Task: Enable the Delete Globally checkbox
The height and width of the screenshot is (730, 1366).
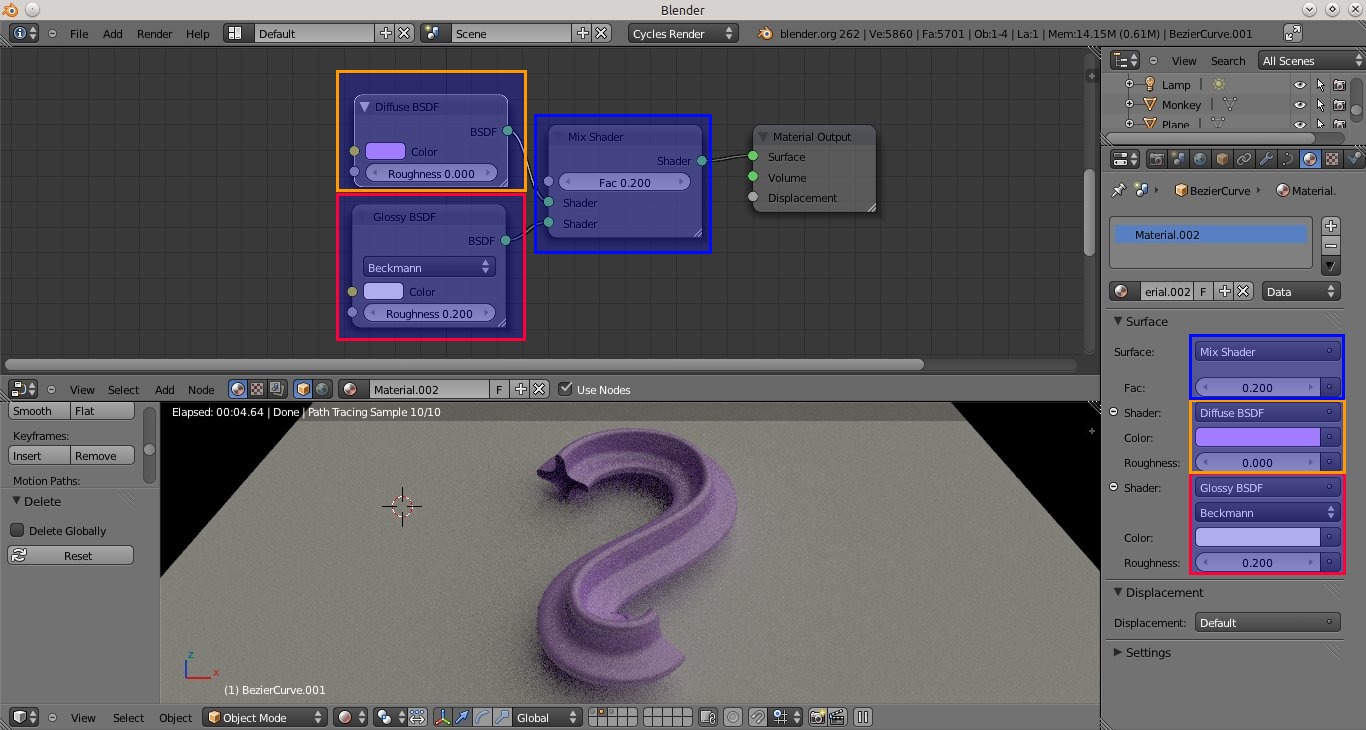Action: coord(17,530)
